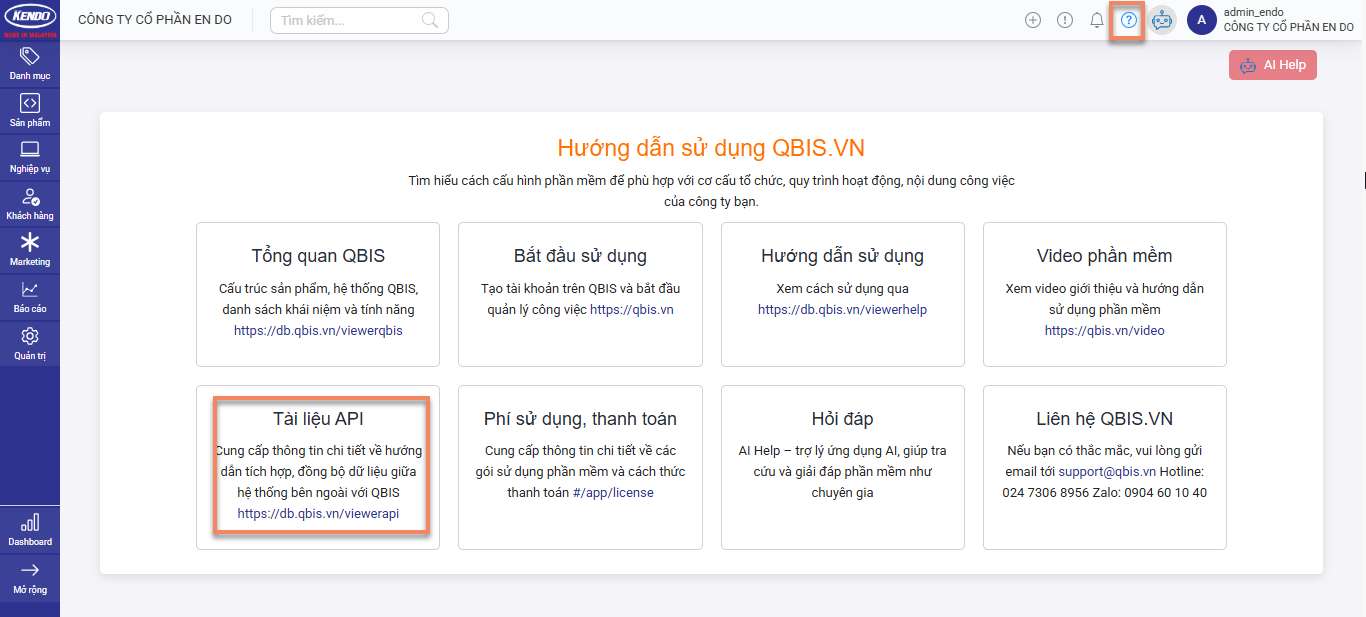This screenshot has width=1366, height=617.
Task: Click the KENDO company logo
Action: (x=30, y=20)
